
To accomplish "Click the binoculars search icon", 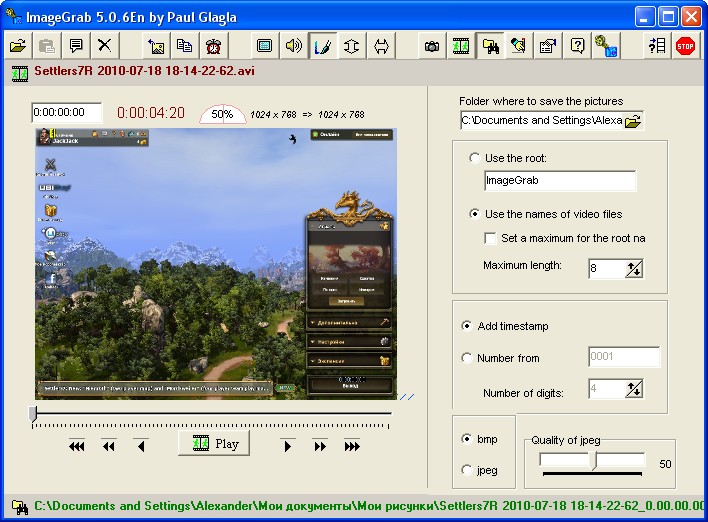I will (x=490, y=46).
